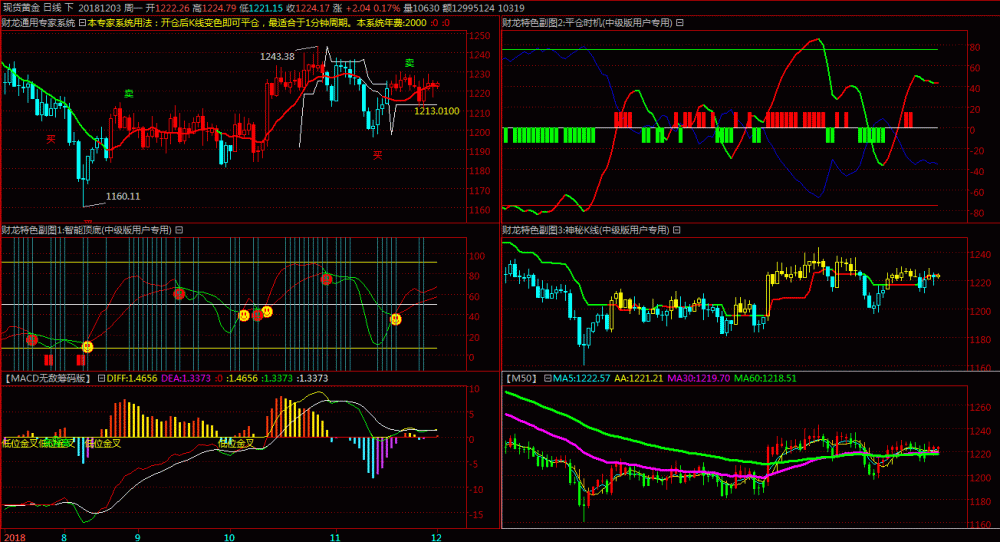1000x542 pixels.
Task: Click the 1243.38 high price label
Action: click(x=277, y=57)
